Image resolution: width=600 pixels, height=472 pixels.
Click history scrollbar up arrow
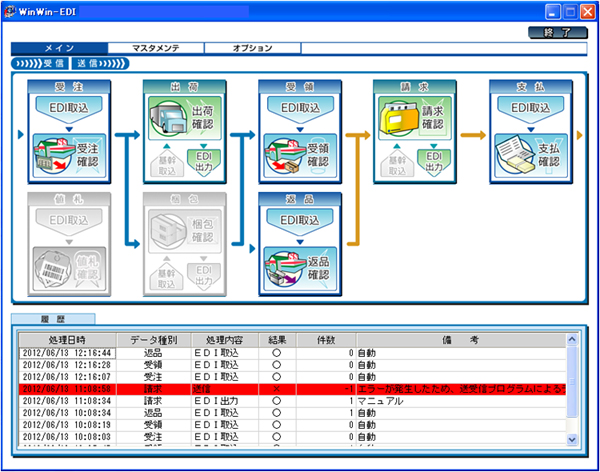tap(572, 340)
